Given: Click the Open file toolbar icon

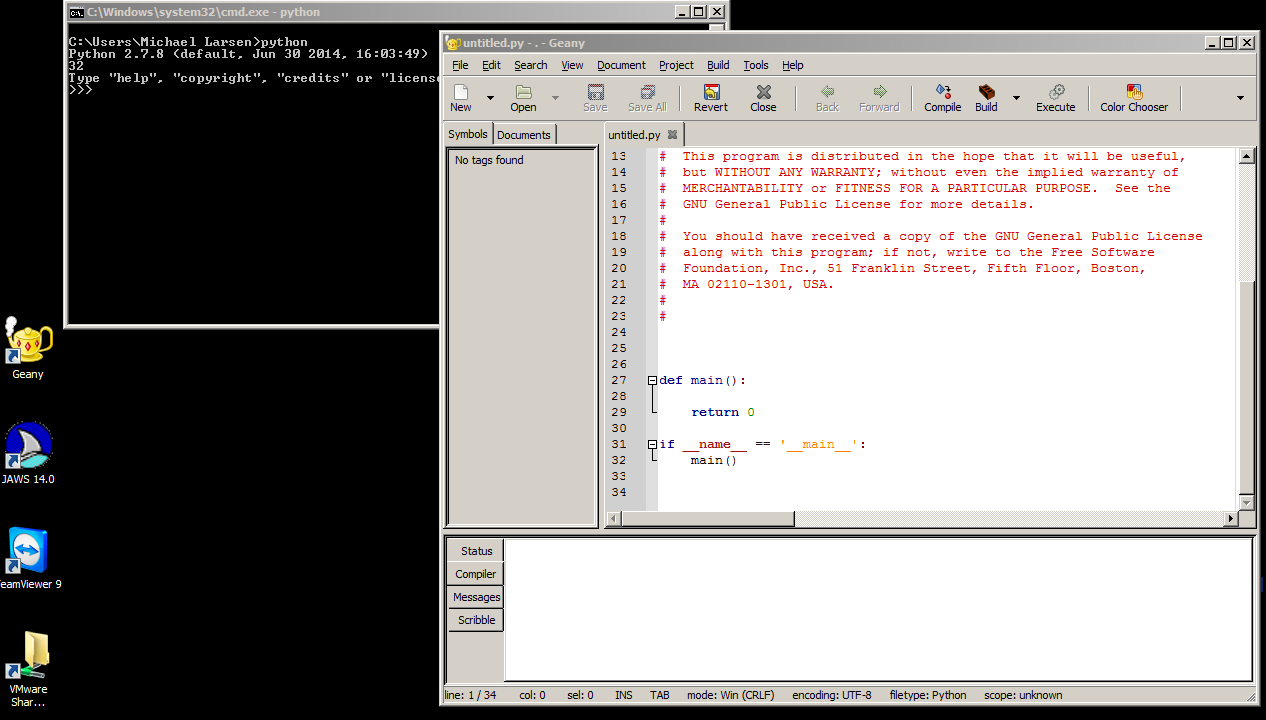Looking at the screenshot, I should pos(523,98).
